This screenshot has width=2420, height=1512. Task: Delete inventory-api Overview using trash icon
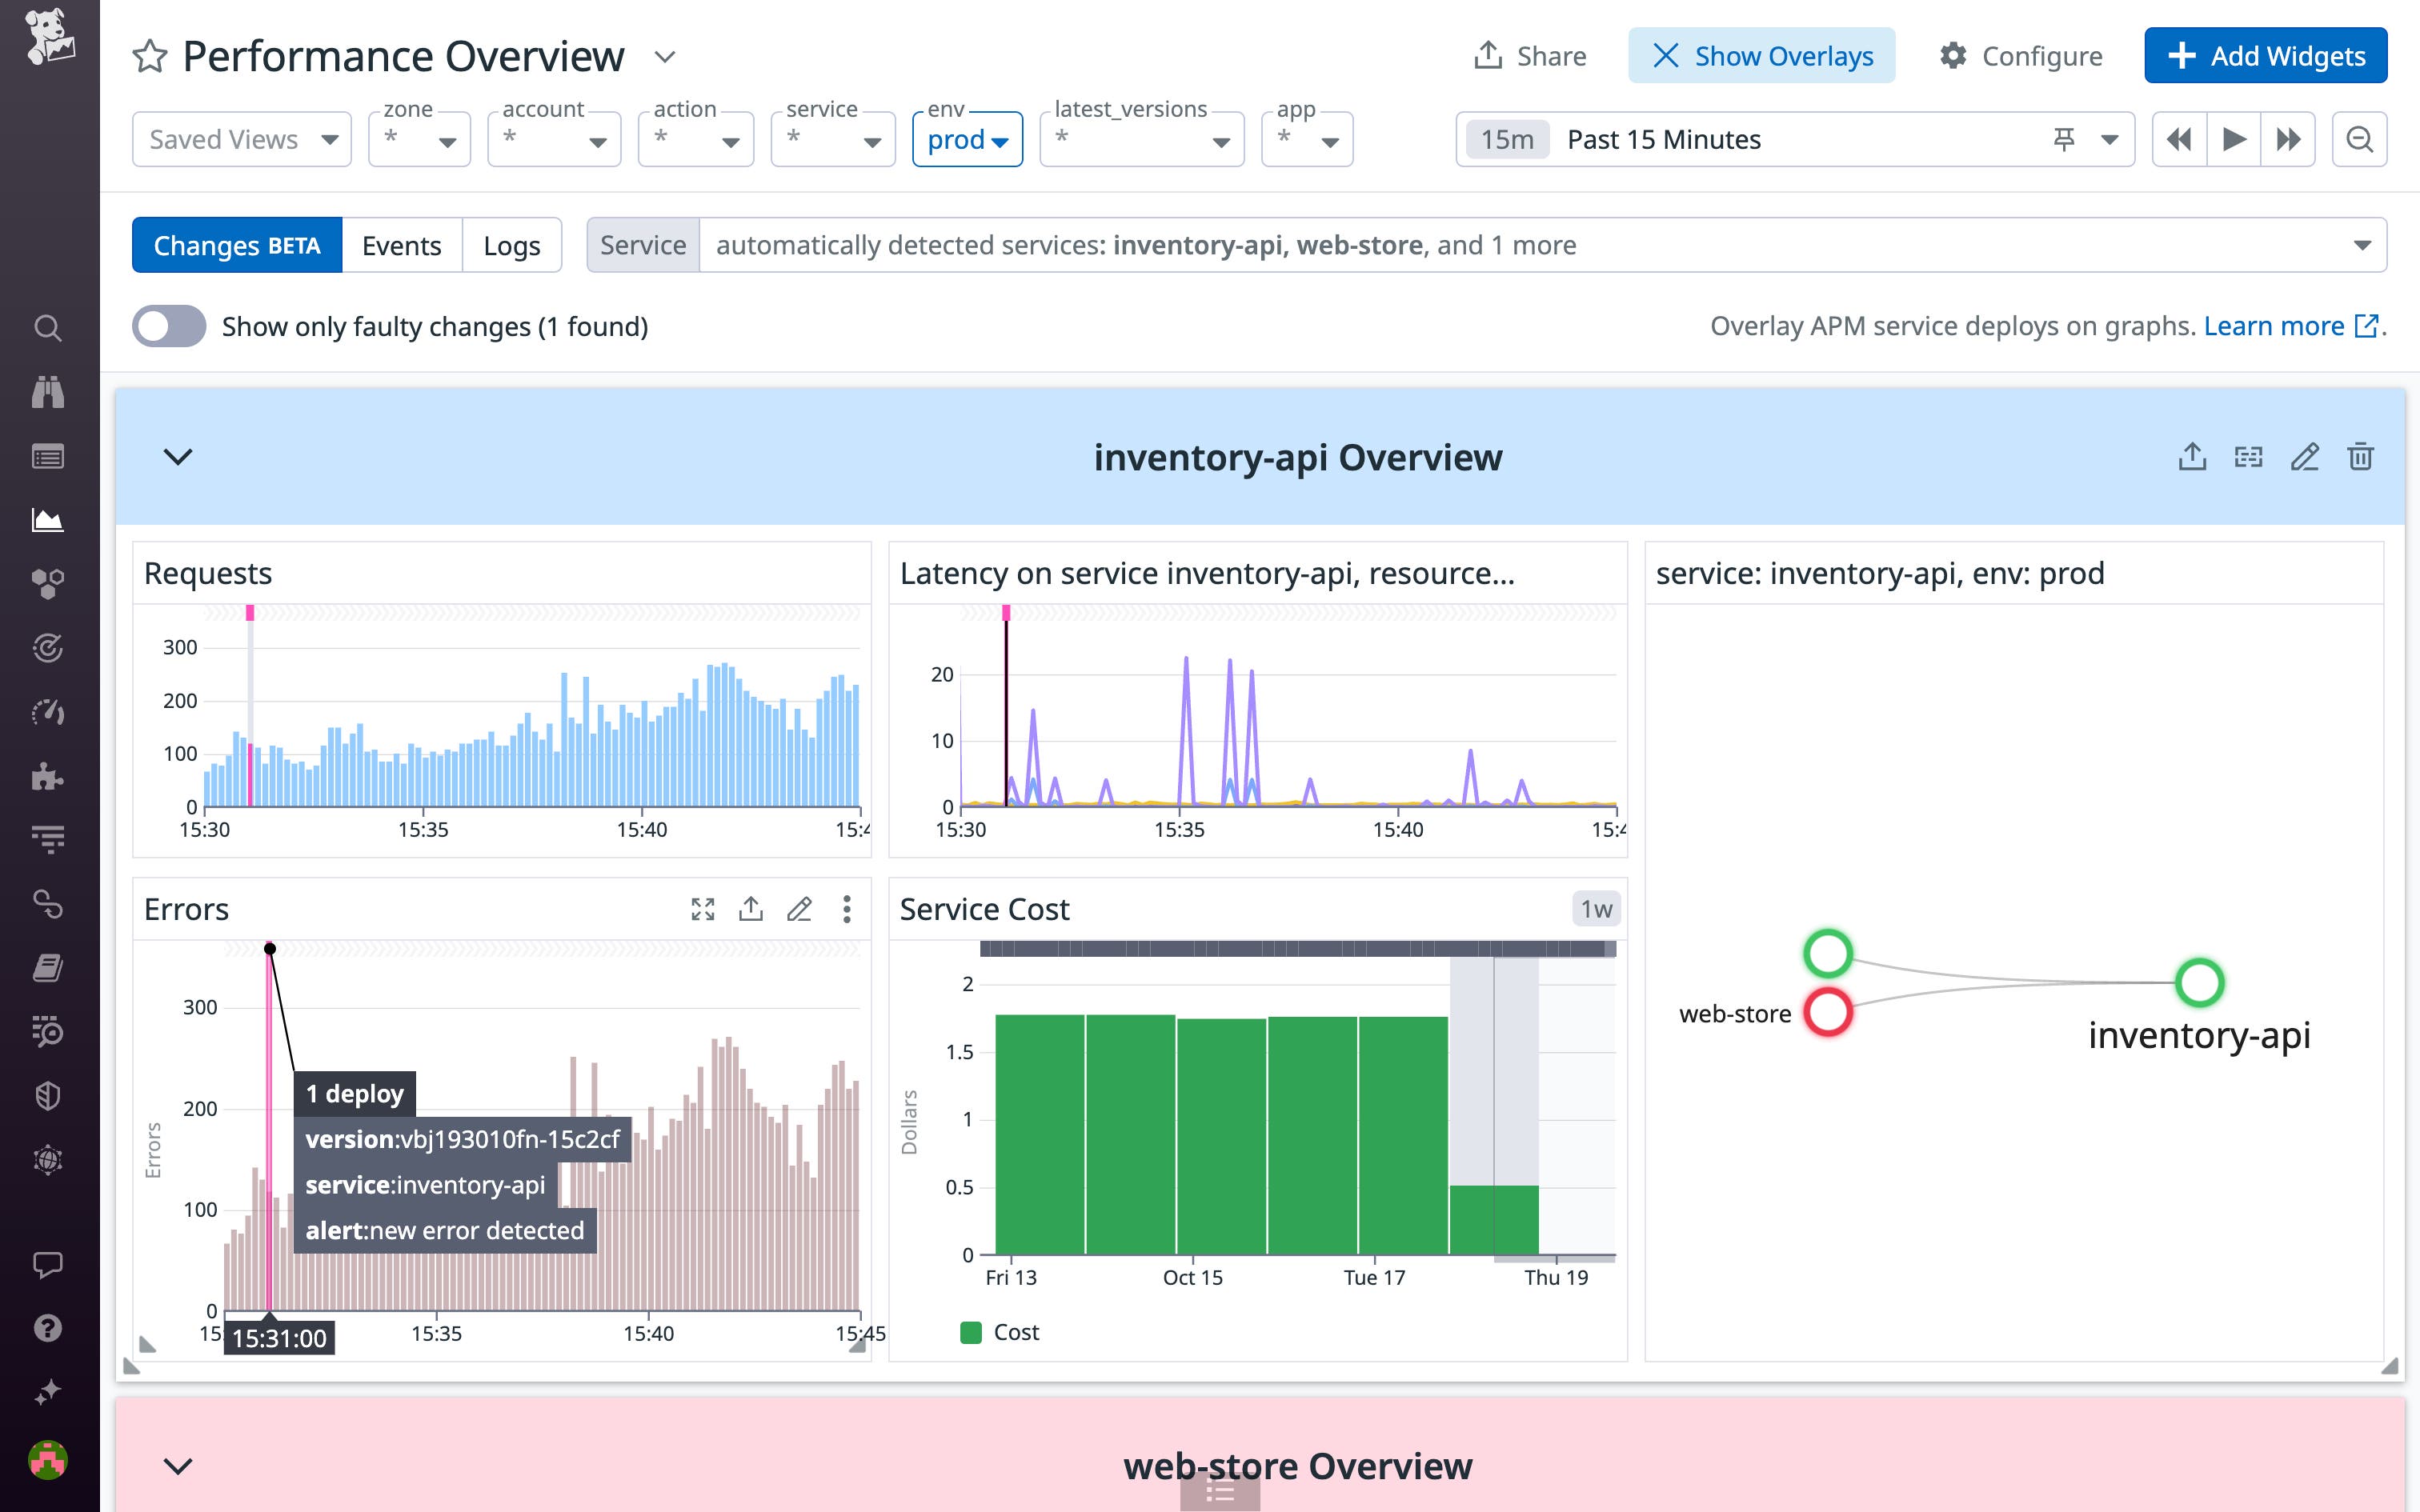pyautogui.click(x=2361, y=456)
